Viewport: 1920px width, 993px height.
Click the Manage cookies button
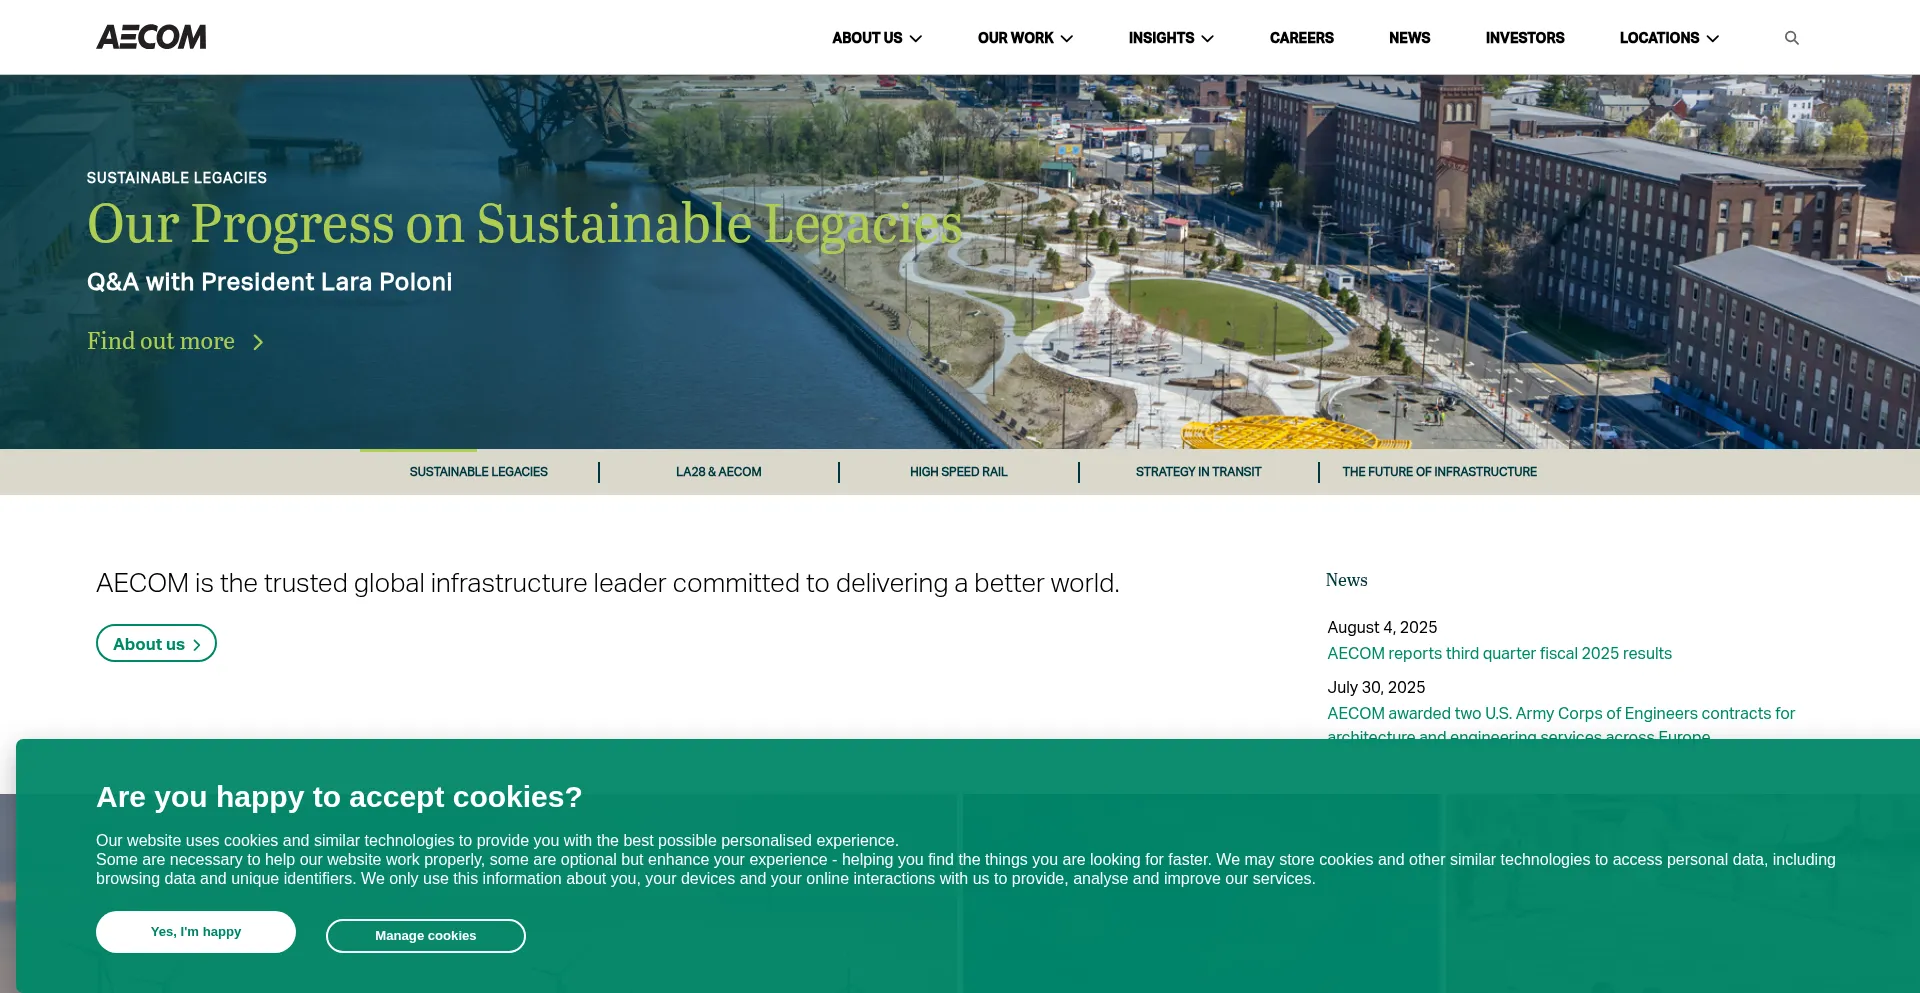click(x=426, y=936)
